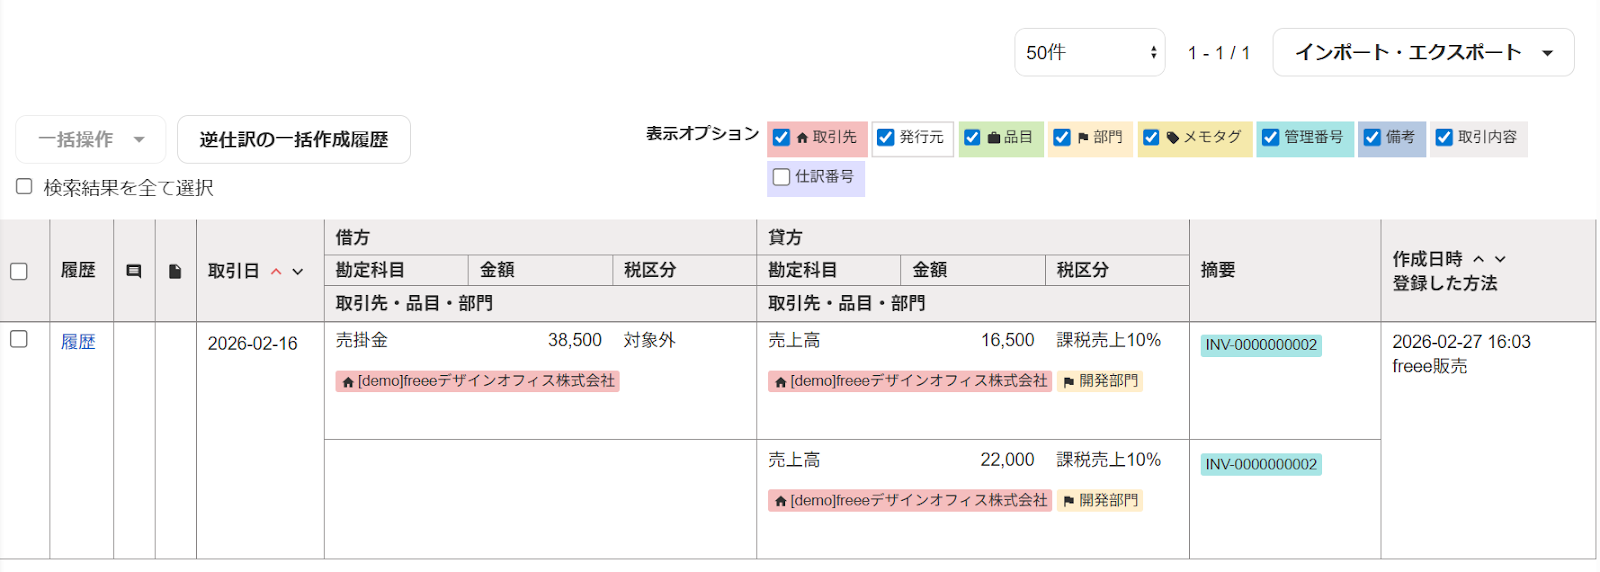1600x572 pixels.
Task: Click the INV-0000000002 tag in the first line
Action: 1261,345
